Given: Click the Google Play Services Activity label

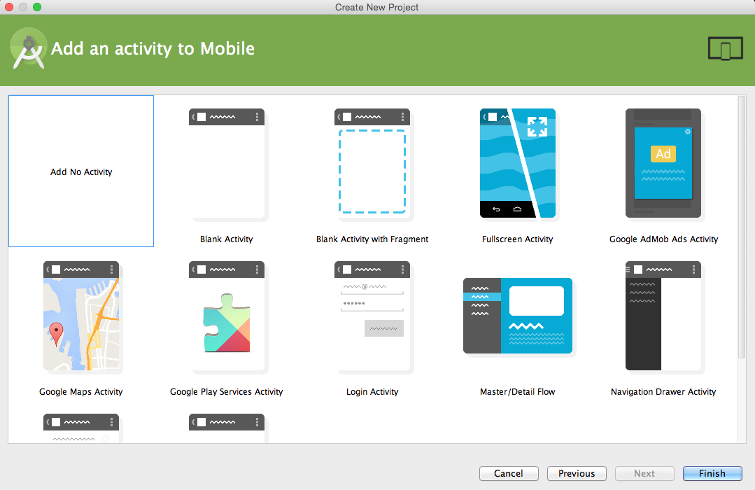Looking at the screenshot, I should [227, 392].
